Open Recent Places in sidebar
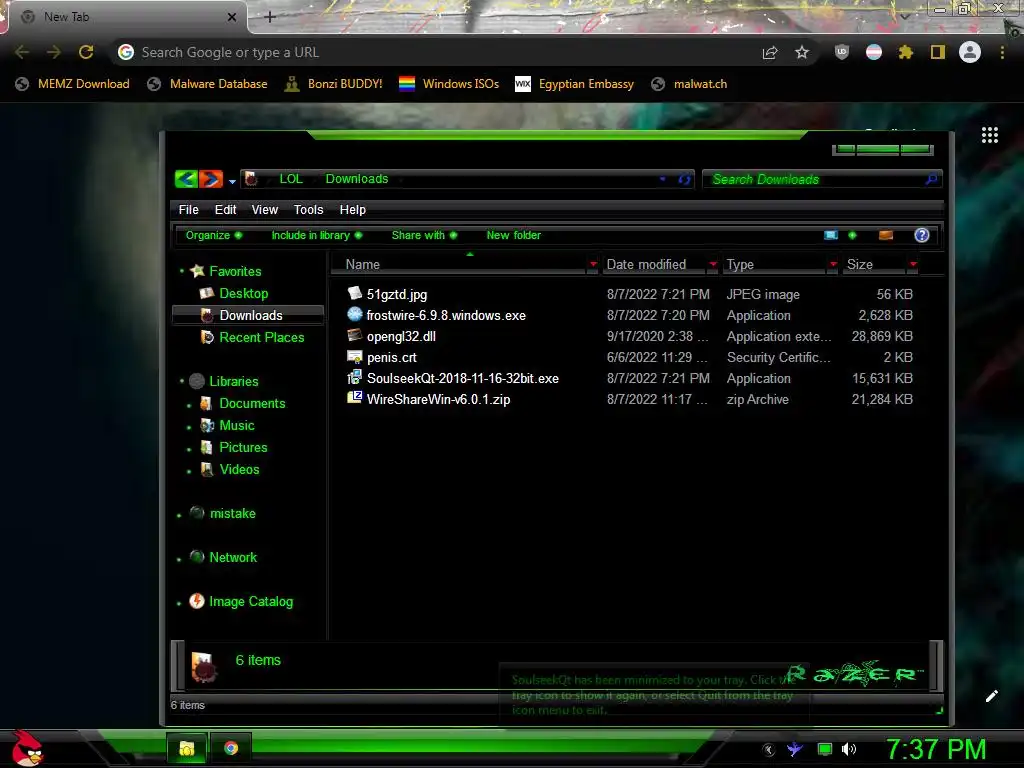The height and width of the screenshot is (768, 1024). (261, 338)
